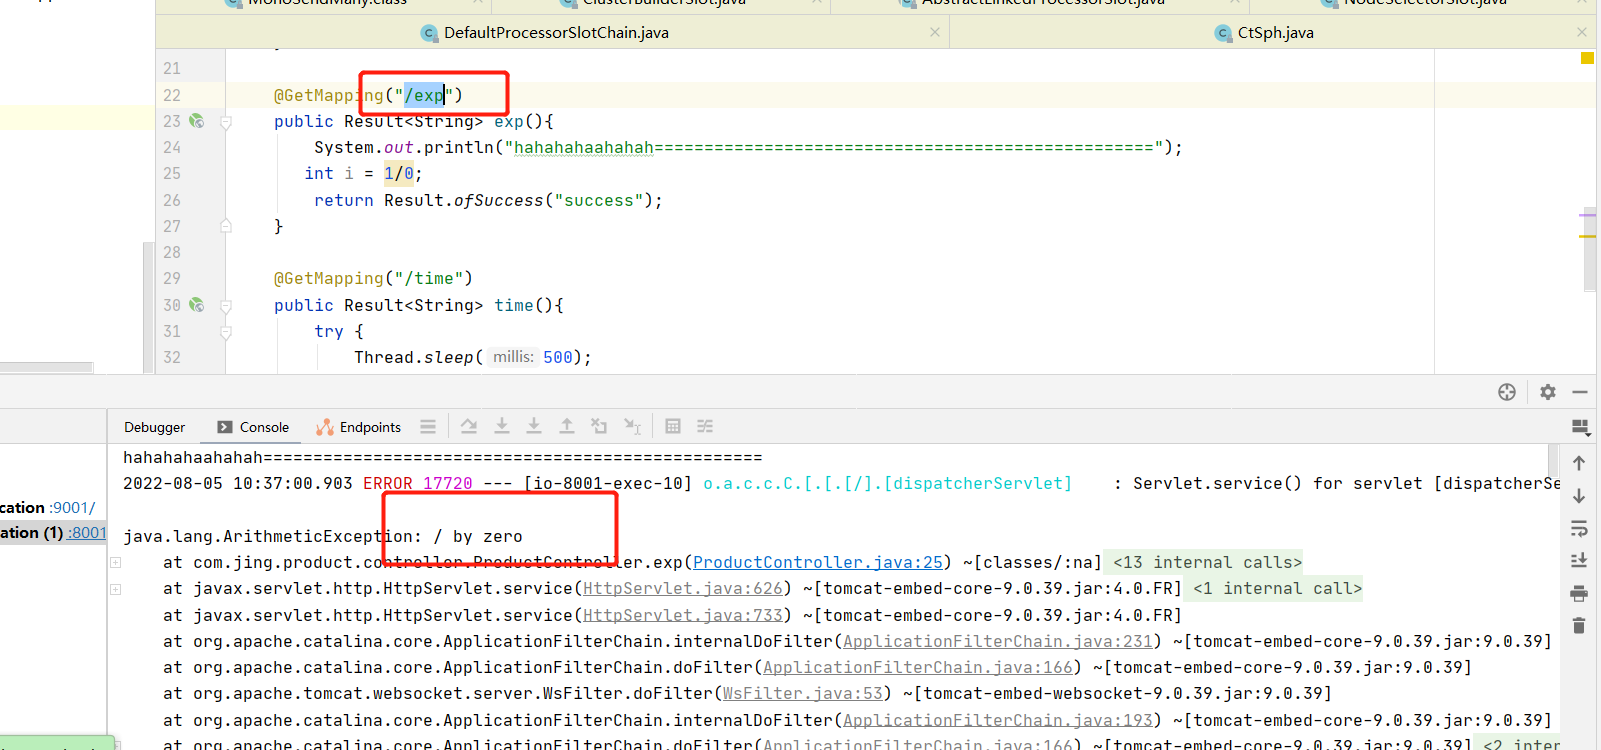Click the editor vertical scrollbar
Screen dimensions: 1601x750
pos(1590,248)
